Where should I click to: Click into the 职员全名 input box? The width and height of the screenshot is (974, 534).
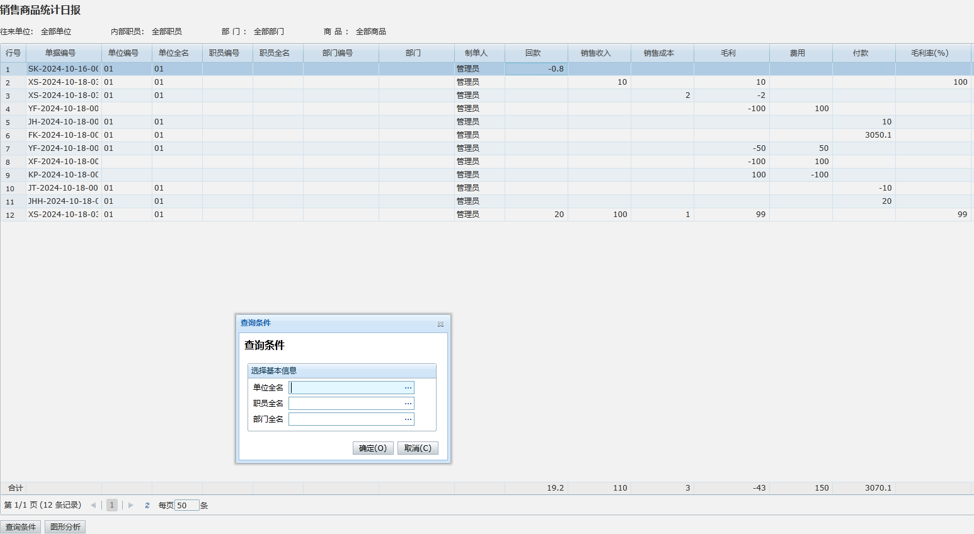click(x=346, y=404)
